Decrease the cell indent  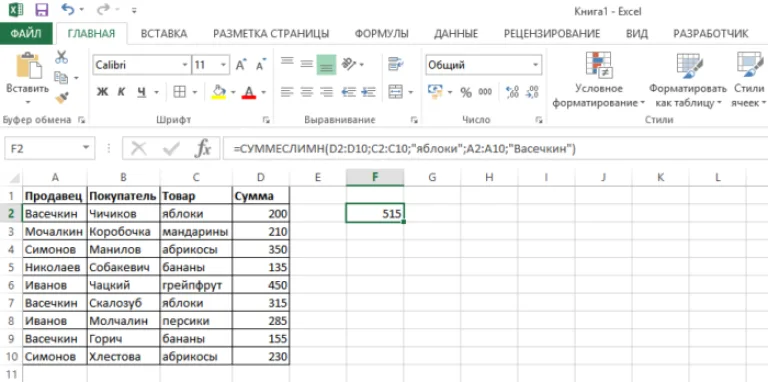348,92
